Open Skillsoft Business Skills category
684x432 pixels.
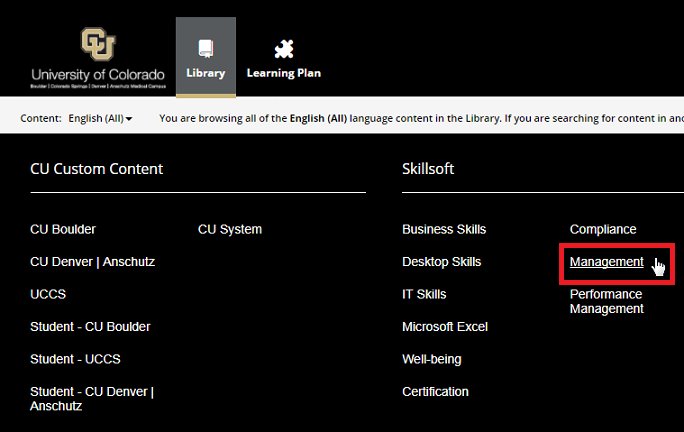coord(444,230)
